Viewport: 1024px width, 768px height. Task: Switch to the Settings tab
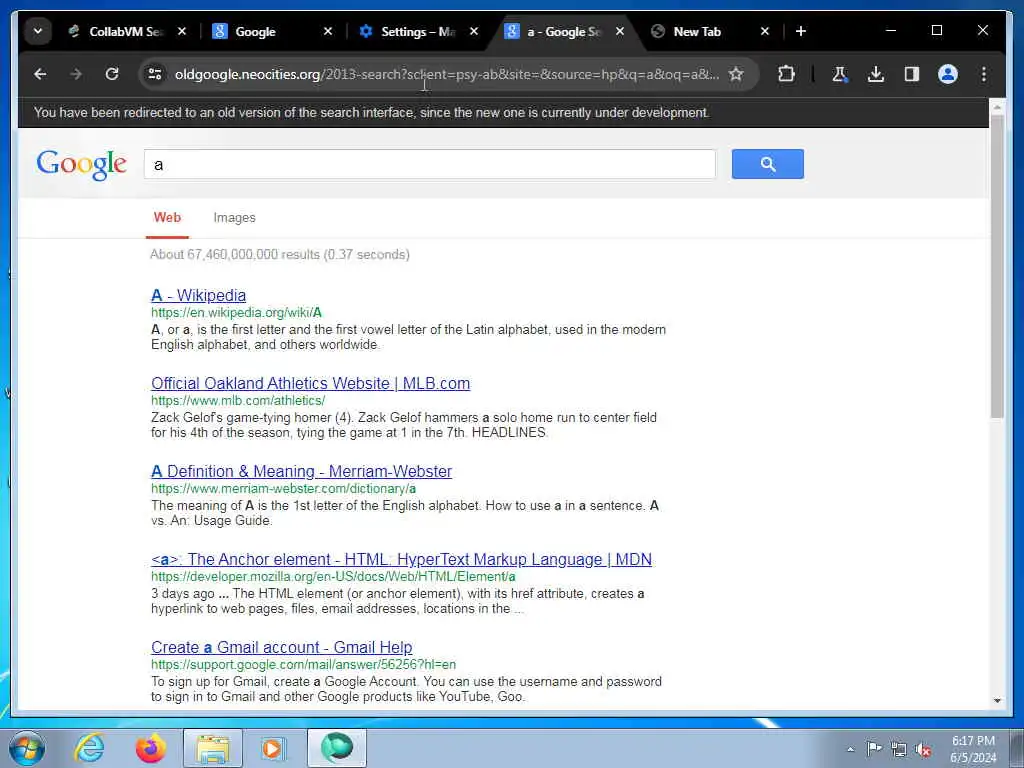coord(418,31)
